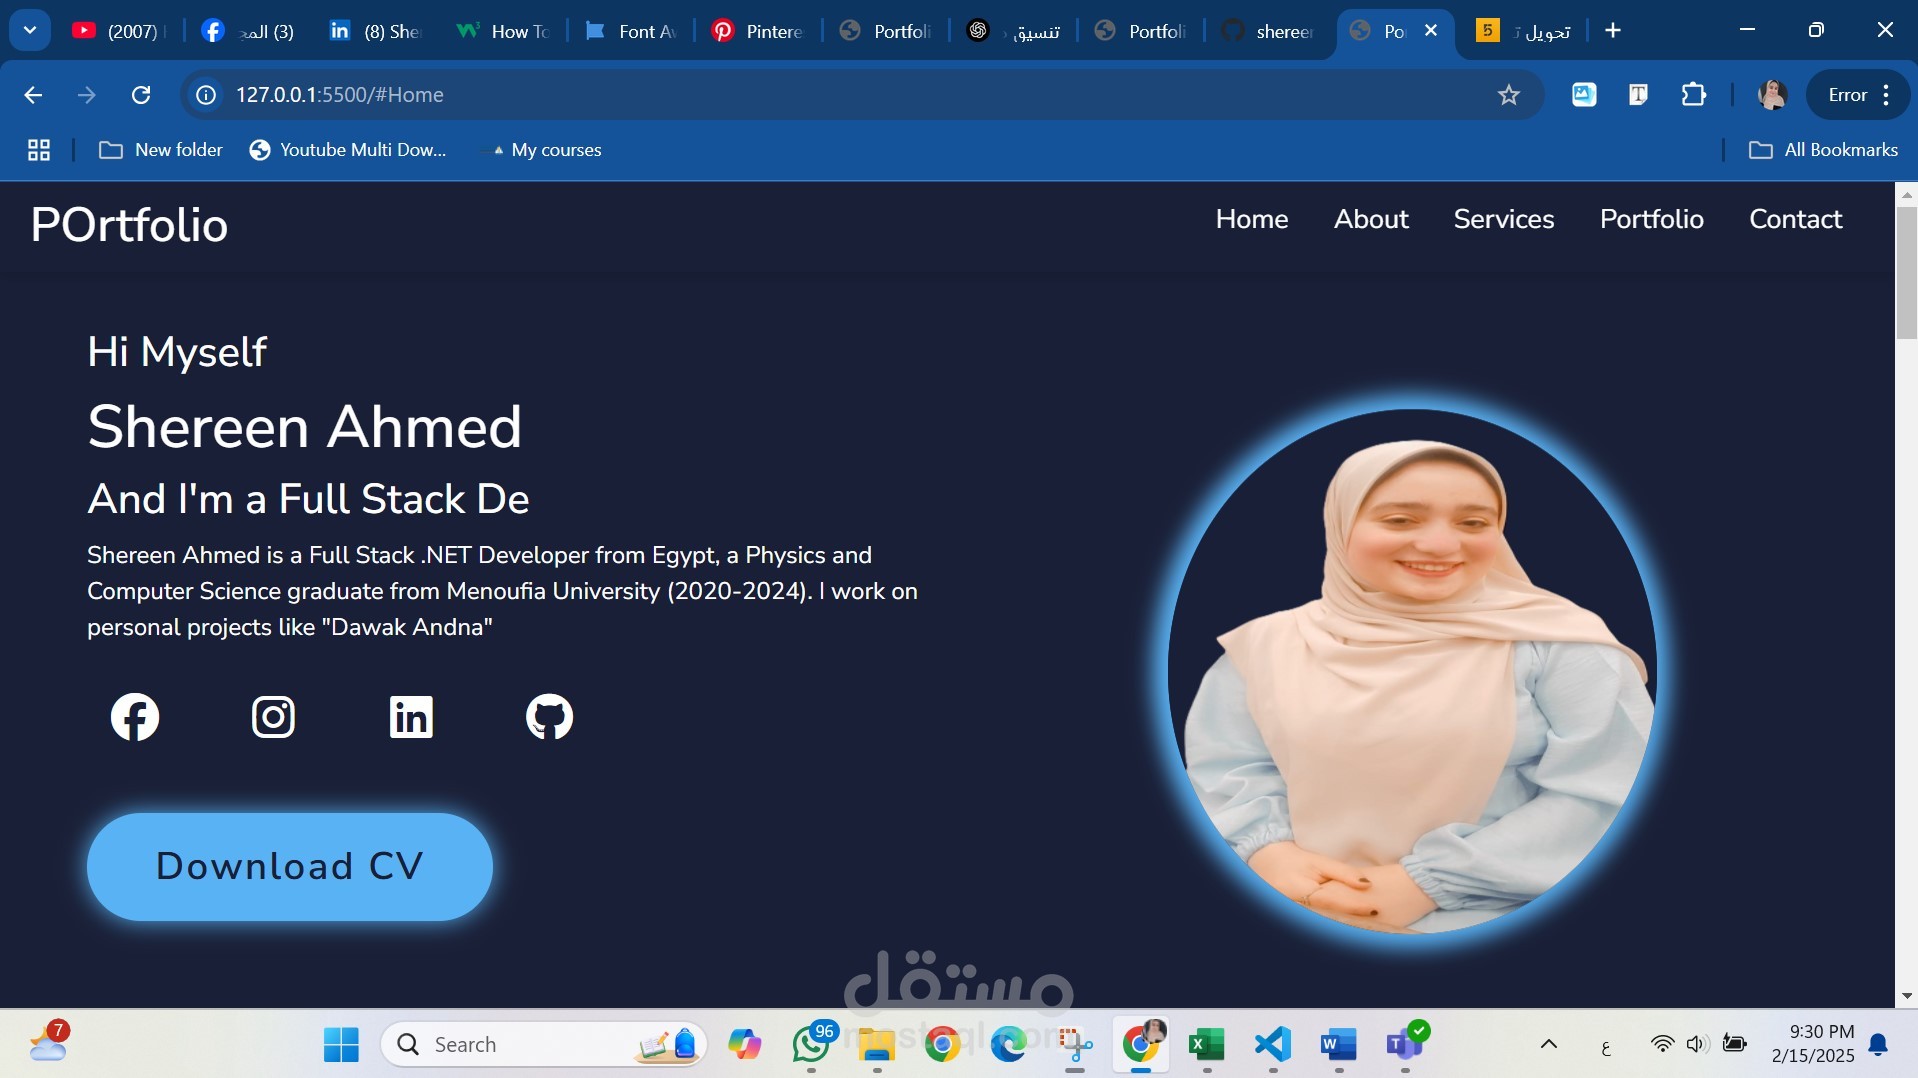Open Microsoft Edge from the taskbar

point(1009,1045)
